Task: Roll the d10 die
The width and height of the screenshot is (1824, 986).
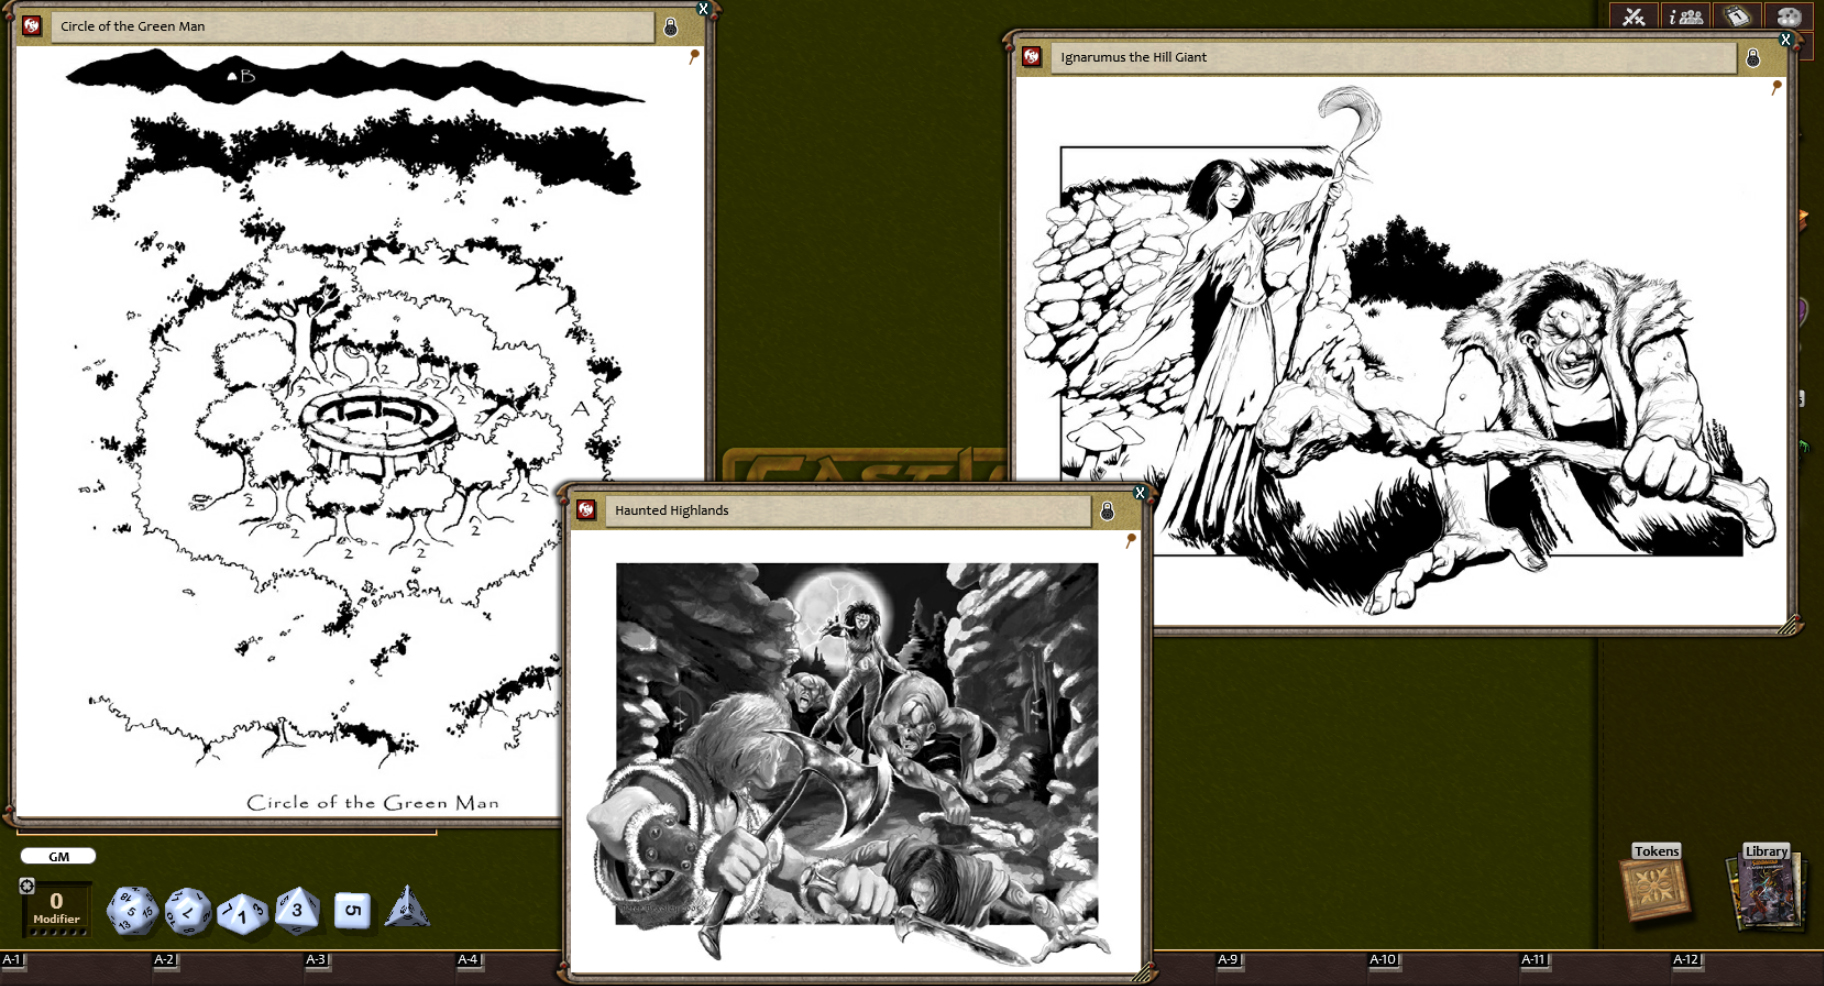Action: tap(243, 911)
